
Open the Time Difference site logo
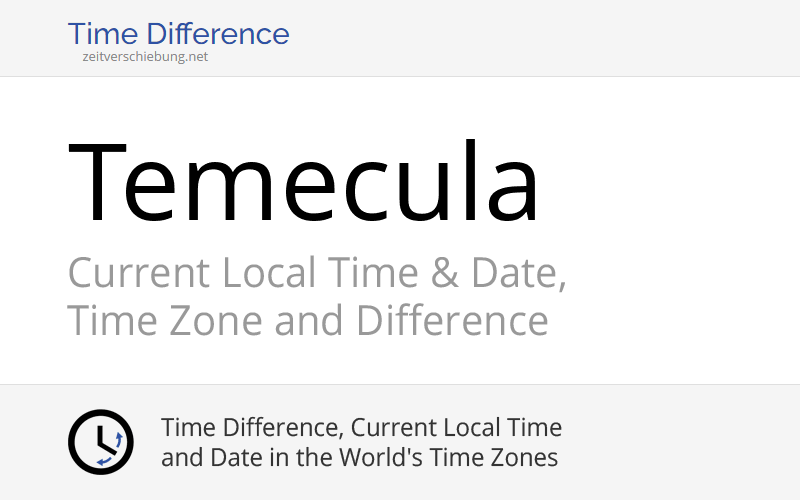click(178, 35)
